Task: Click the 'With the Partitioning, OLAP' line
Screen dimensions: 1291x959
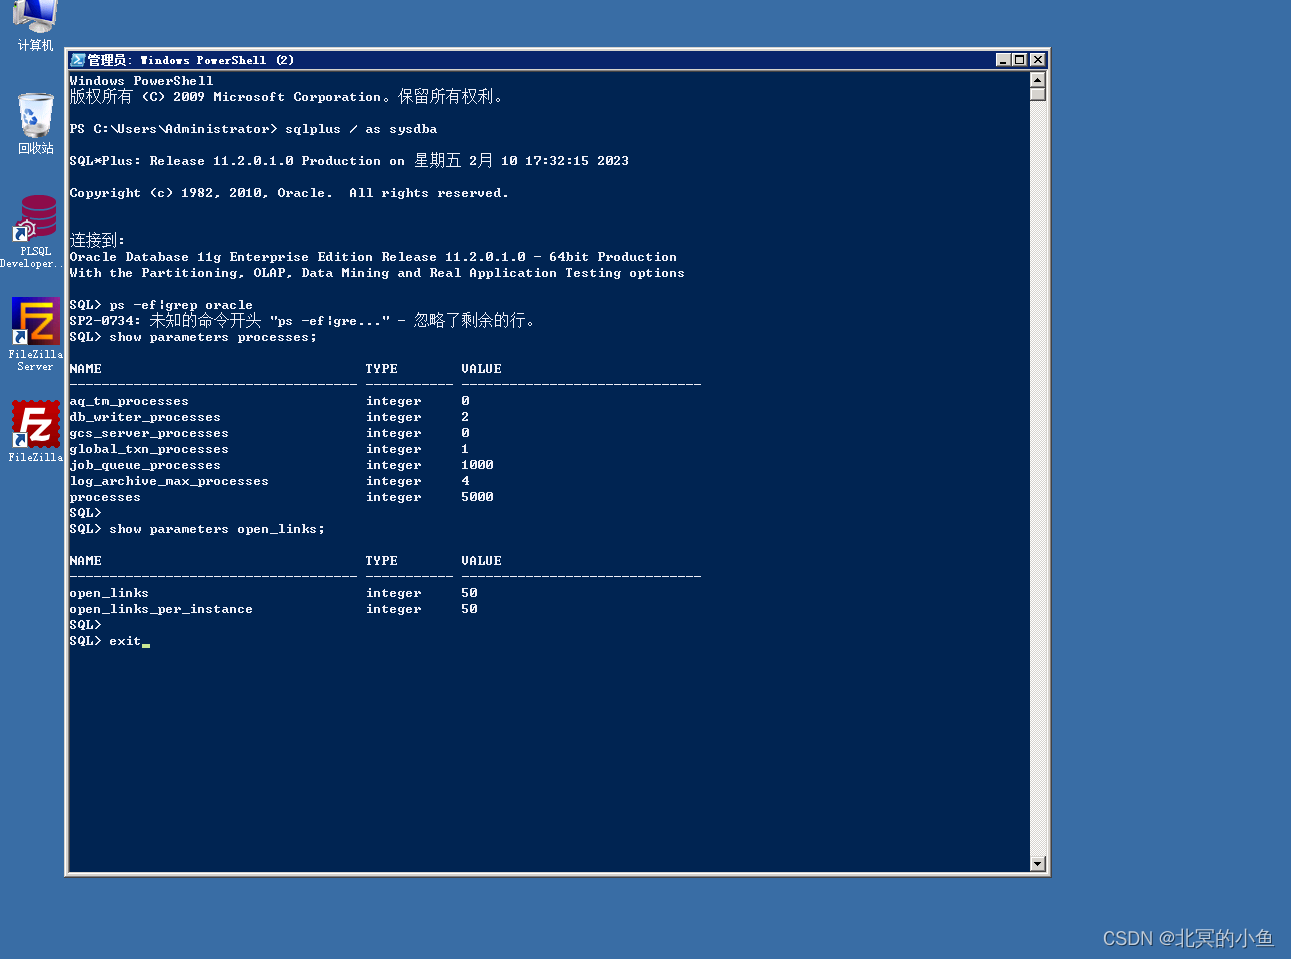Action: coord(377,273)
